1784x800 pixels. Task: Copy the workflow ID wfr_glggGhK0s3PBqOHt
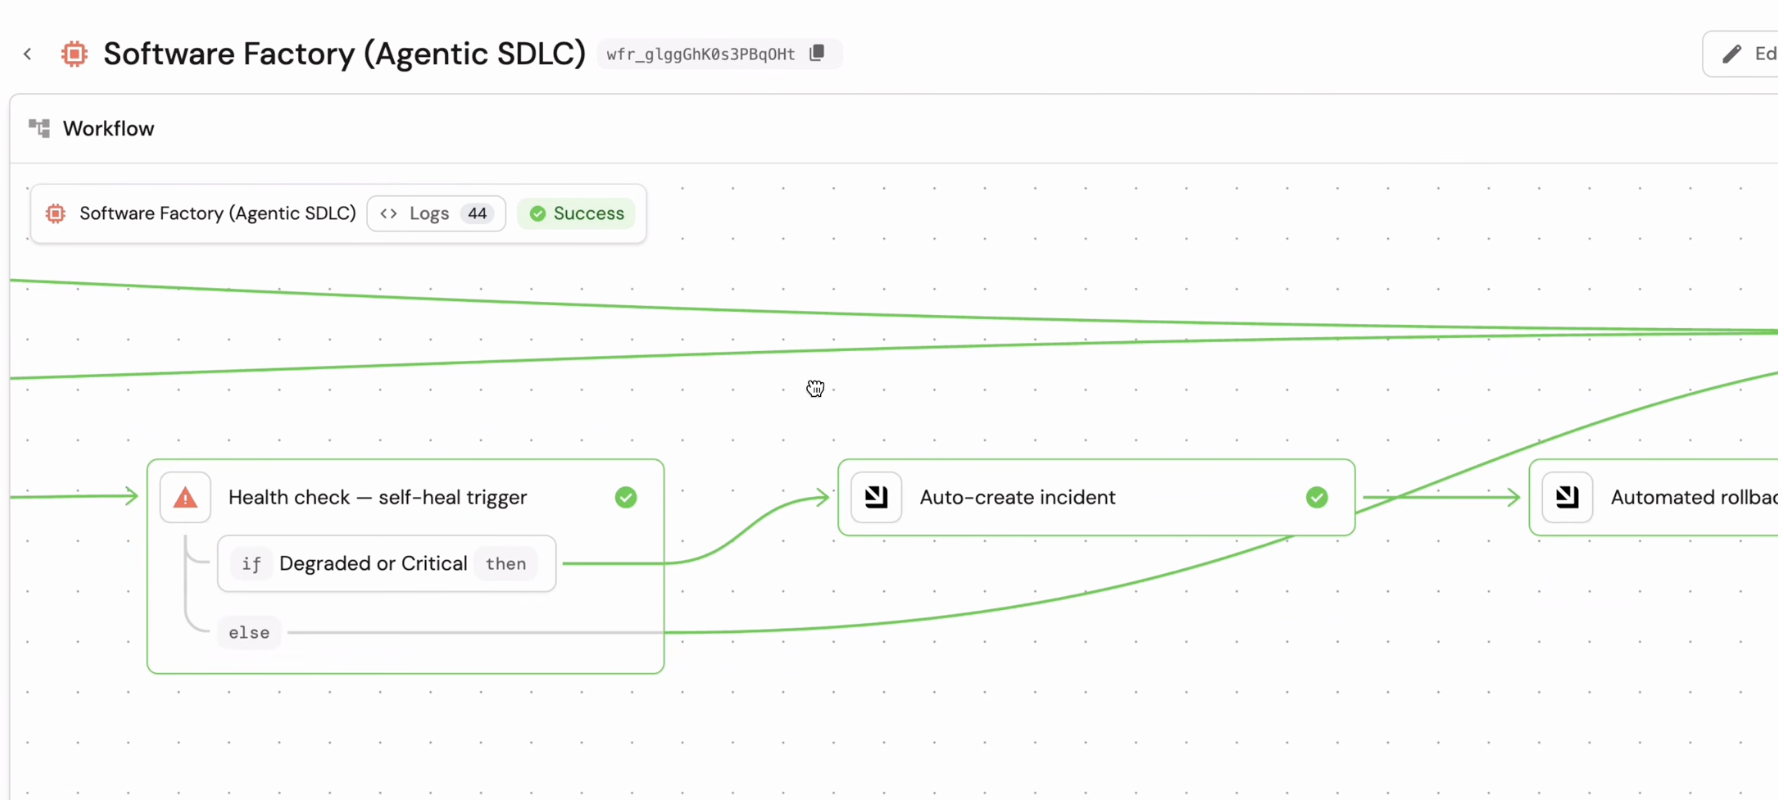coord(817,53)
